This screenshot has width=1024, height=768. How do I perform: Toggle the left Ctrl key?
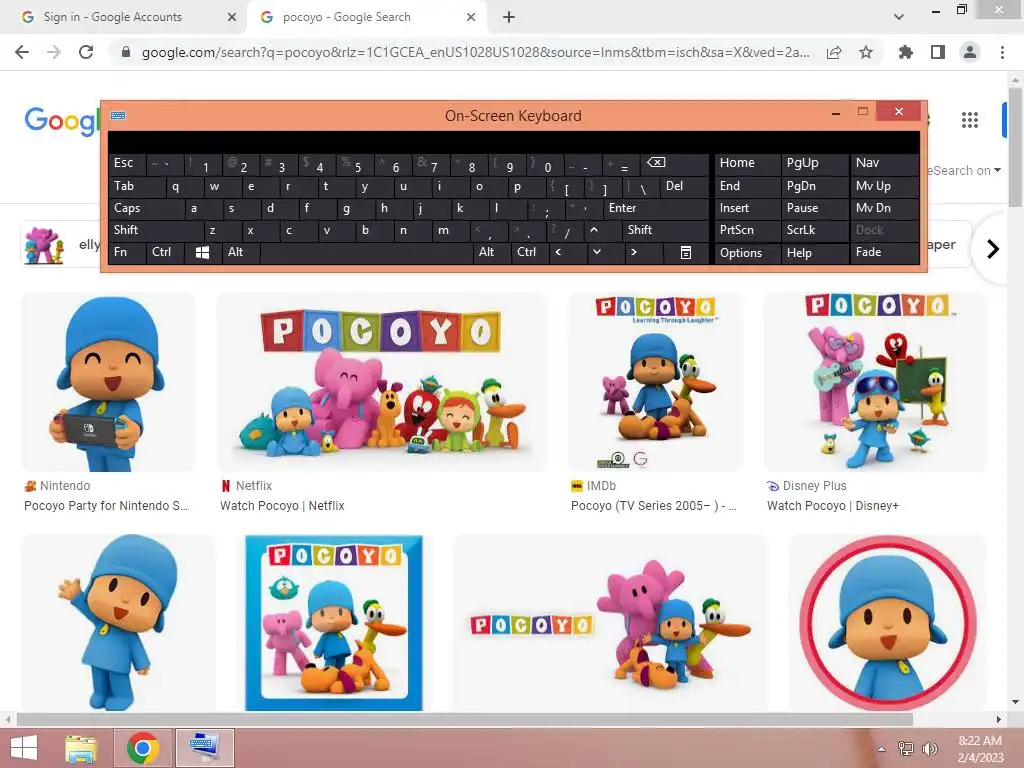click(x=165, y=252)
